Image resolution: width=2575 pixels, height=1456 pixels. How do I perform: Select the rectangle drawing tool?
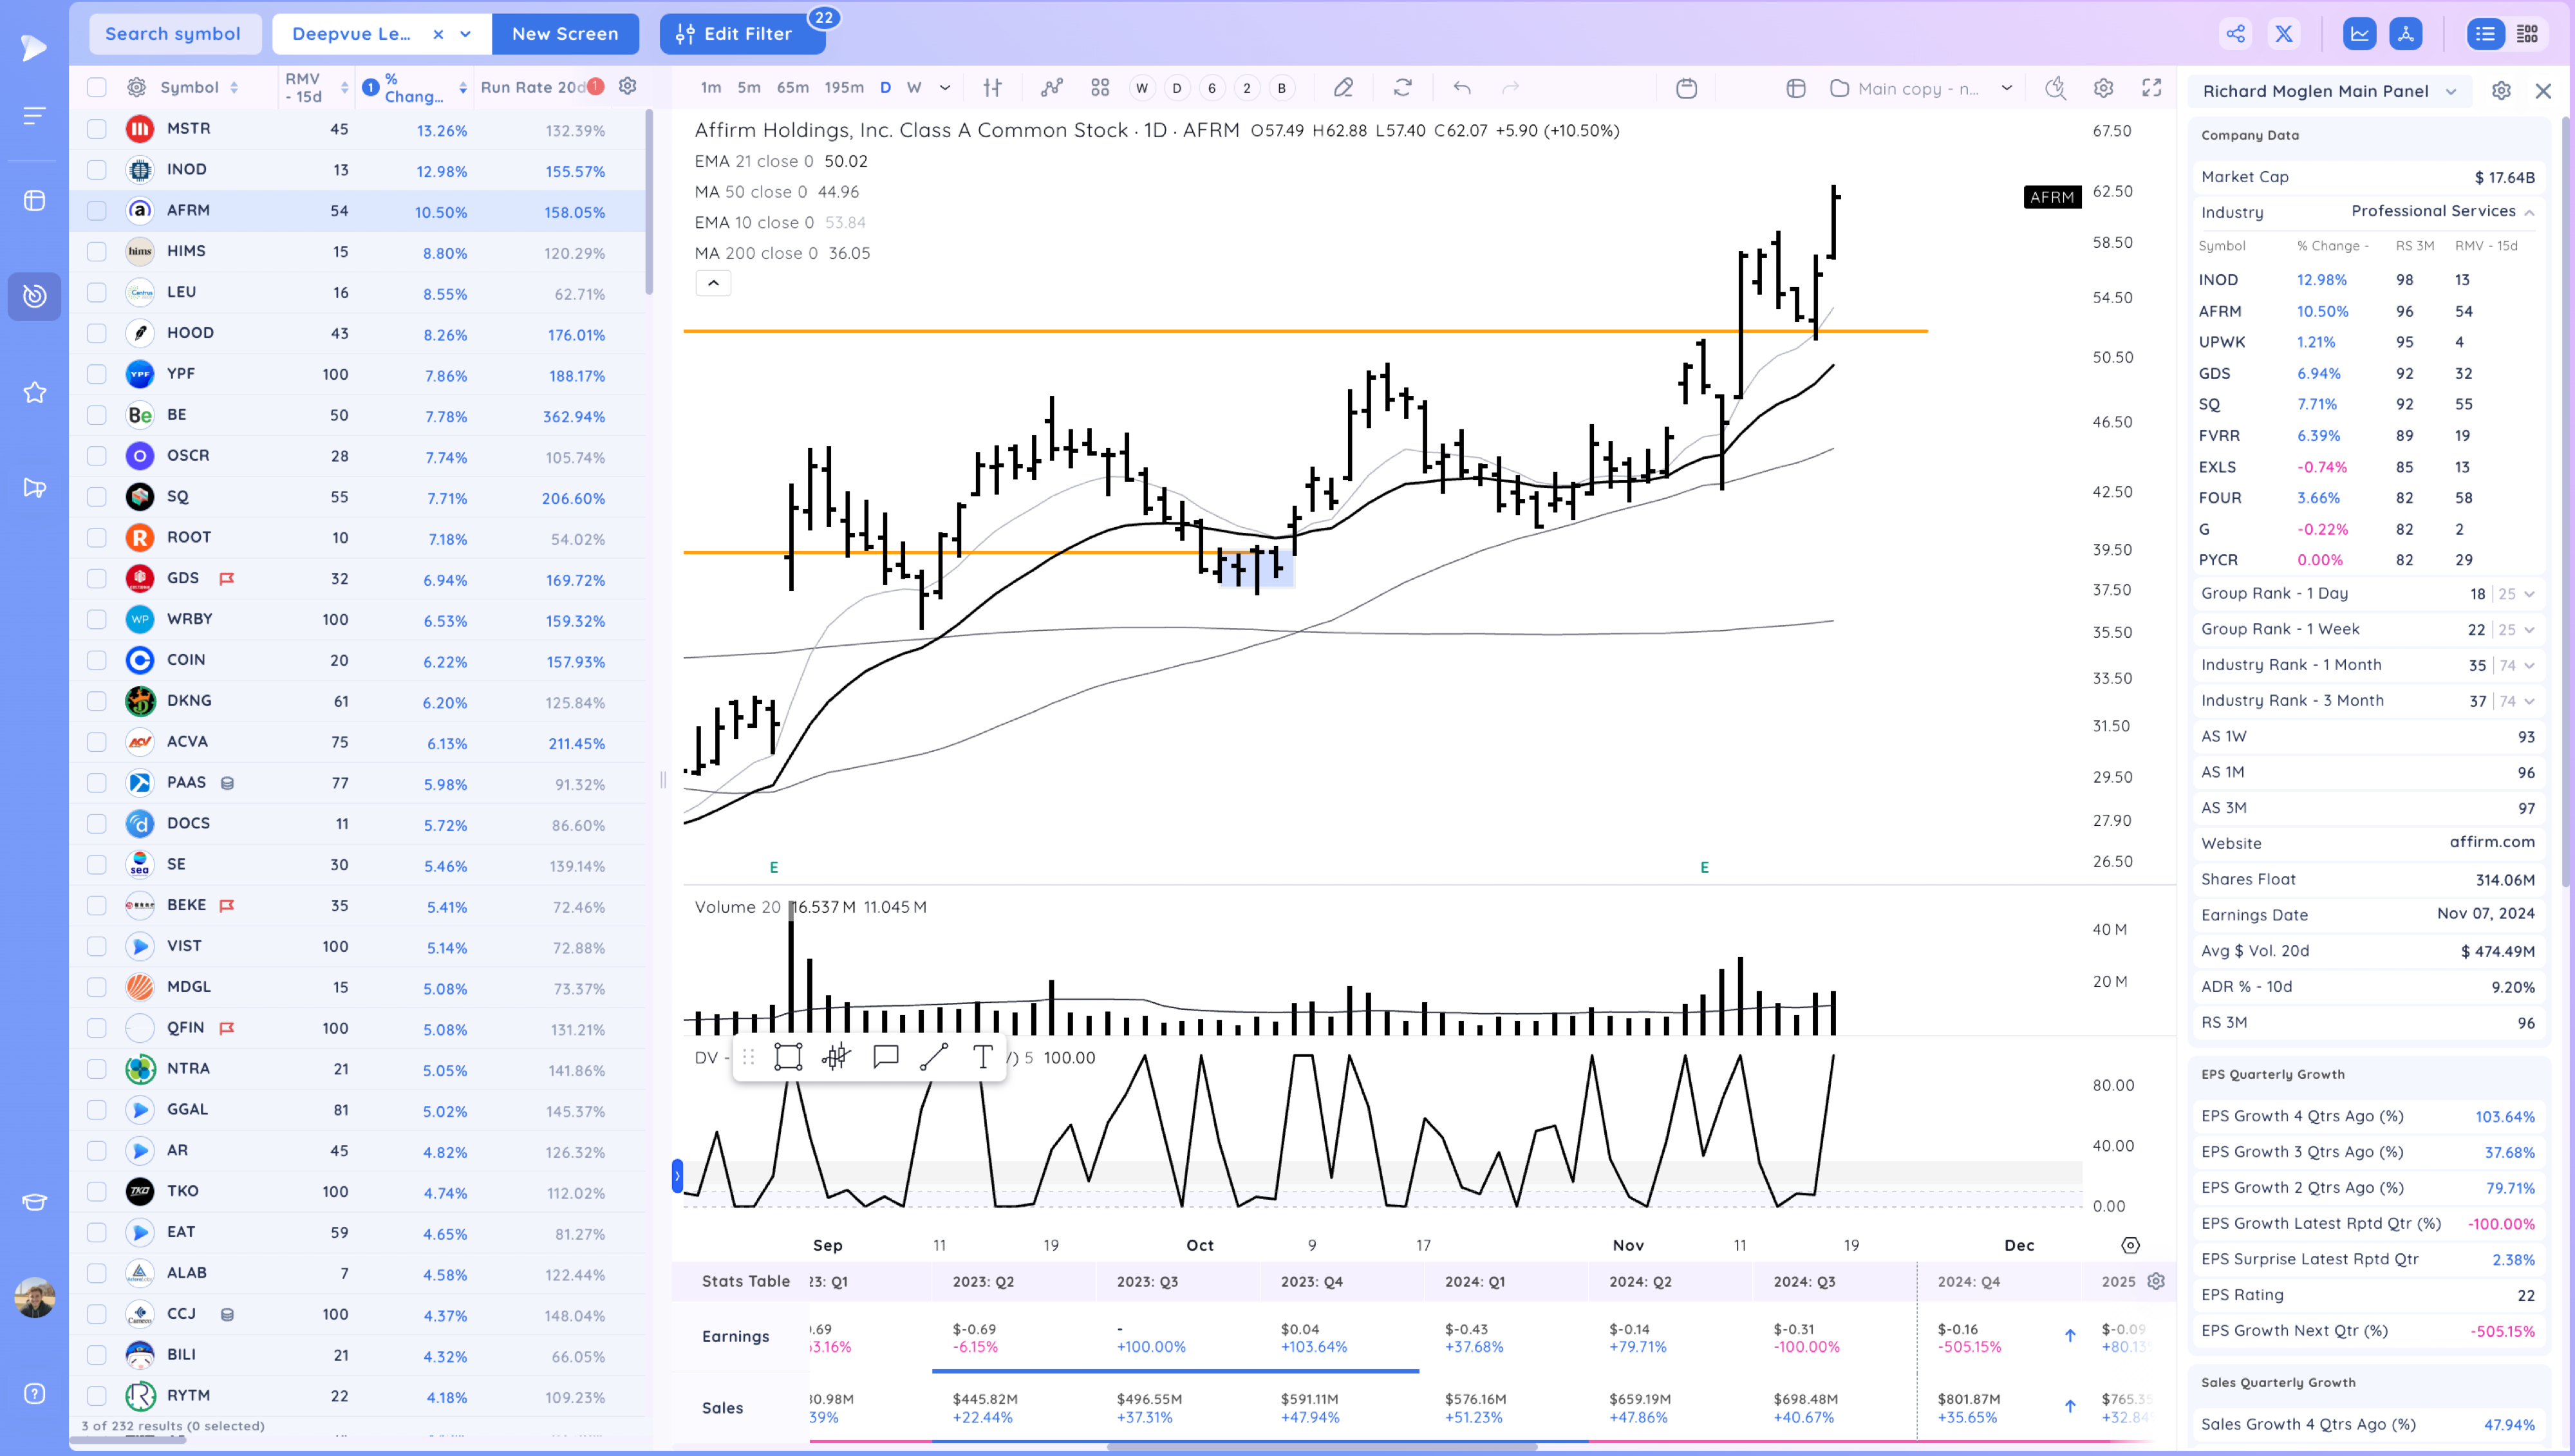coord(788,1057)
